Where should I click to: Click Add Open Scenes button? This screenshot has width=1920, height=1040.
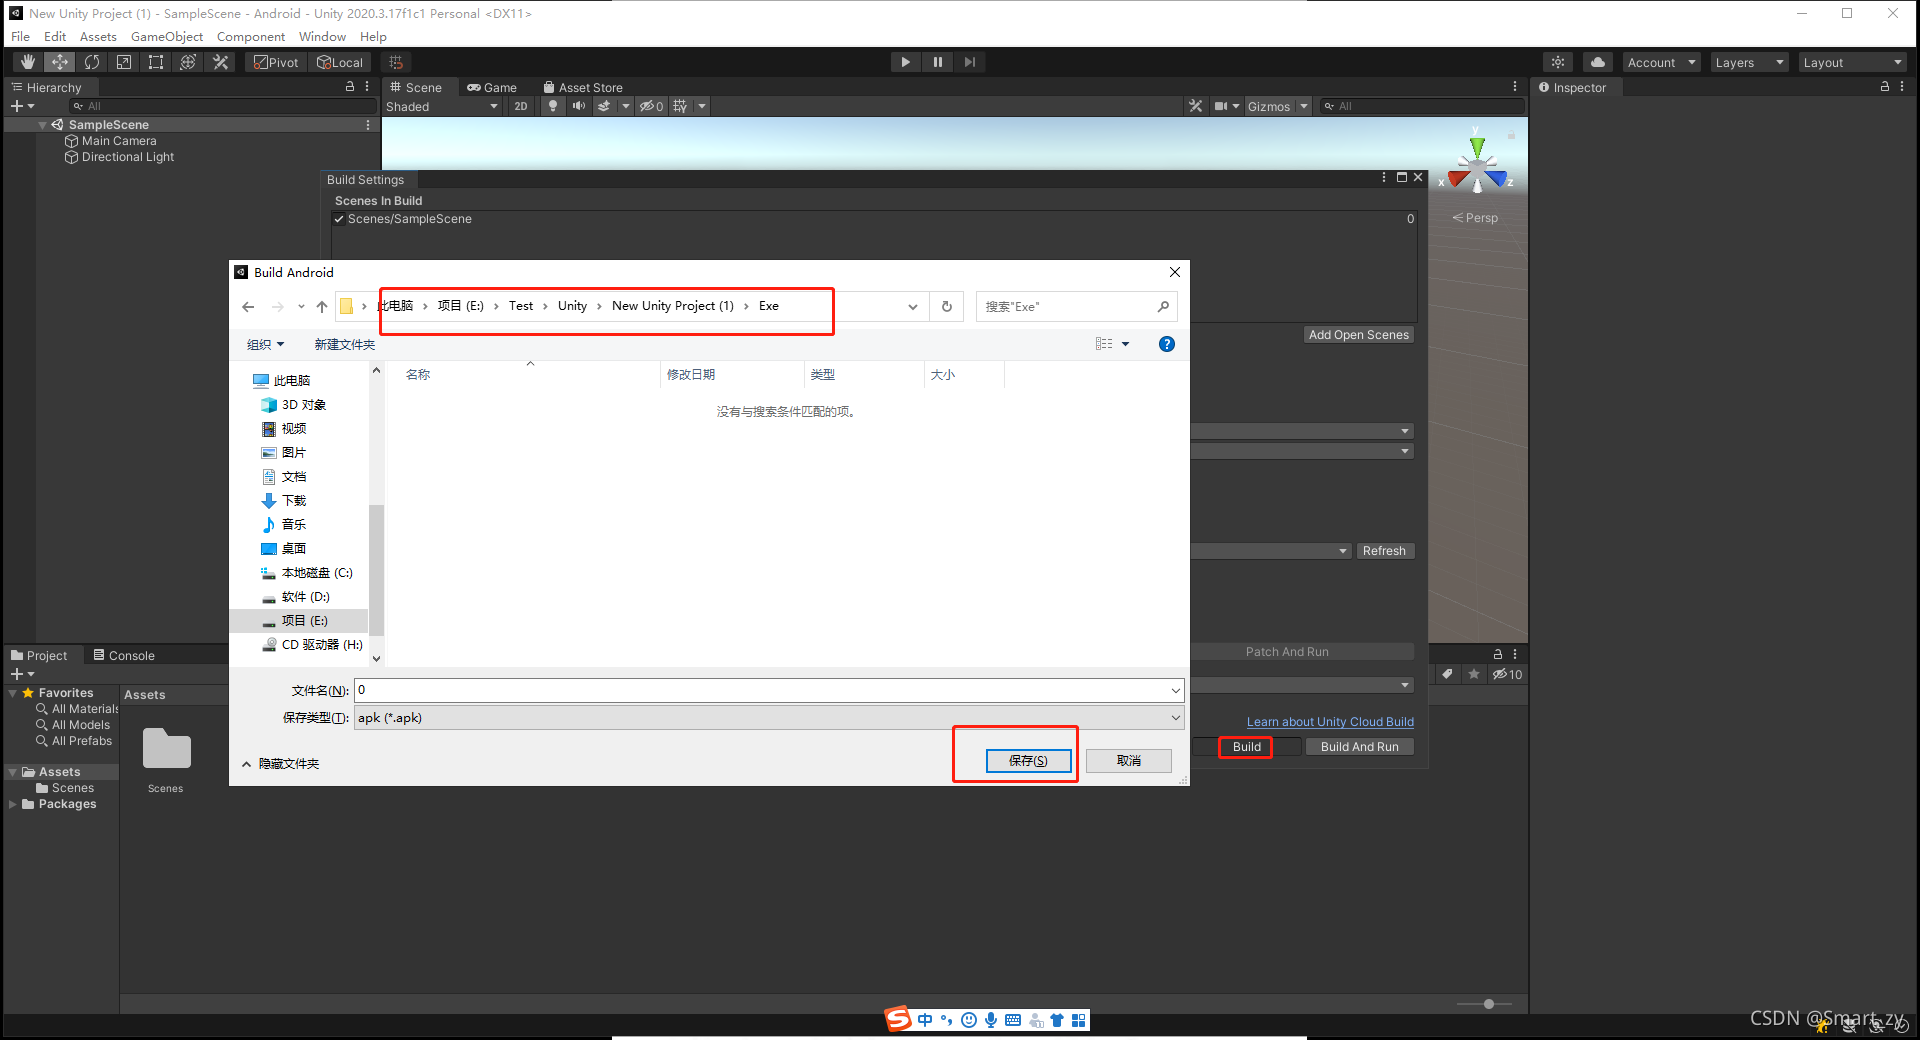[1358, 335]
